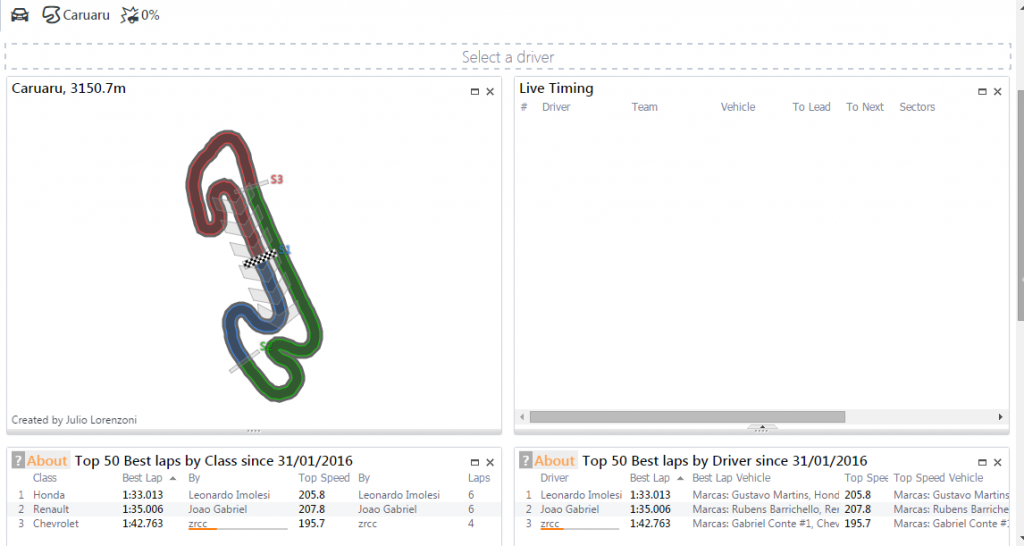Image resolution: width=1024 pixels, height=546 pixels.
Task: Click the To Lead column header
Action: pos(811,107)
